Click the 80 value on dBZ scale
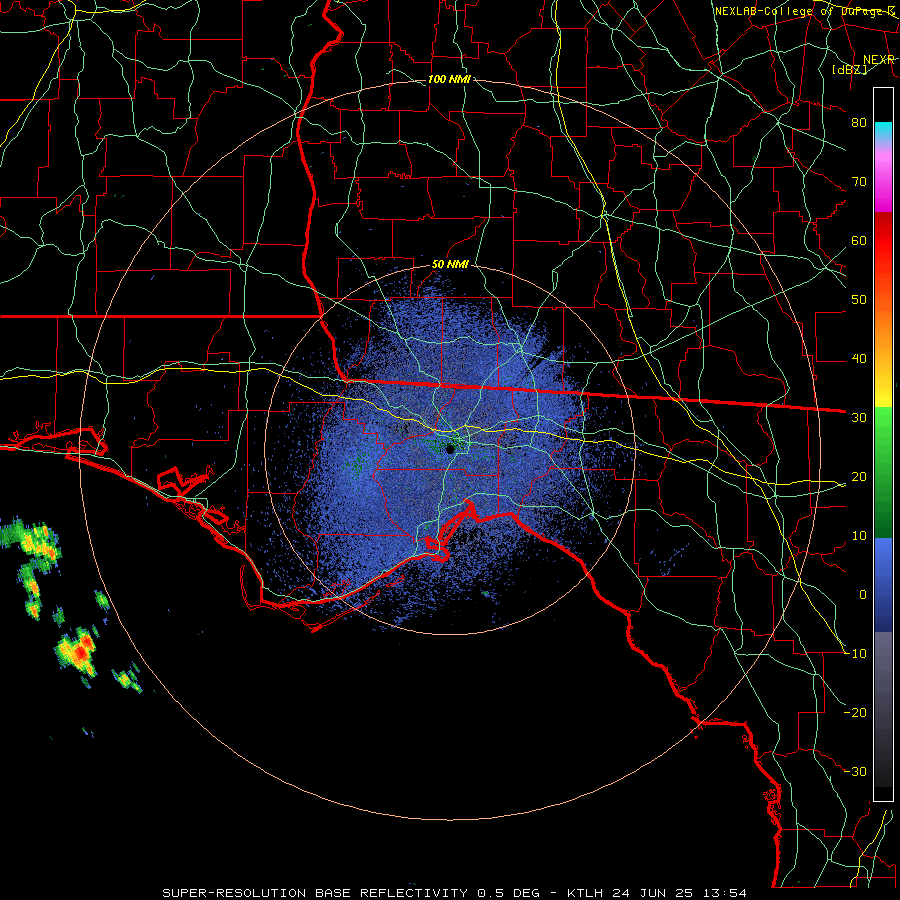Viewport: 900px width, 900px height. pos(859,123)
